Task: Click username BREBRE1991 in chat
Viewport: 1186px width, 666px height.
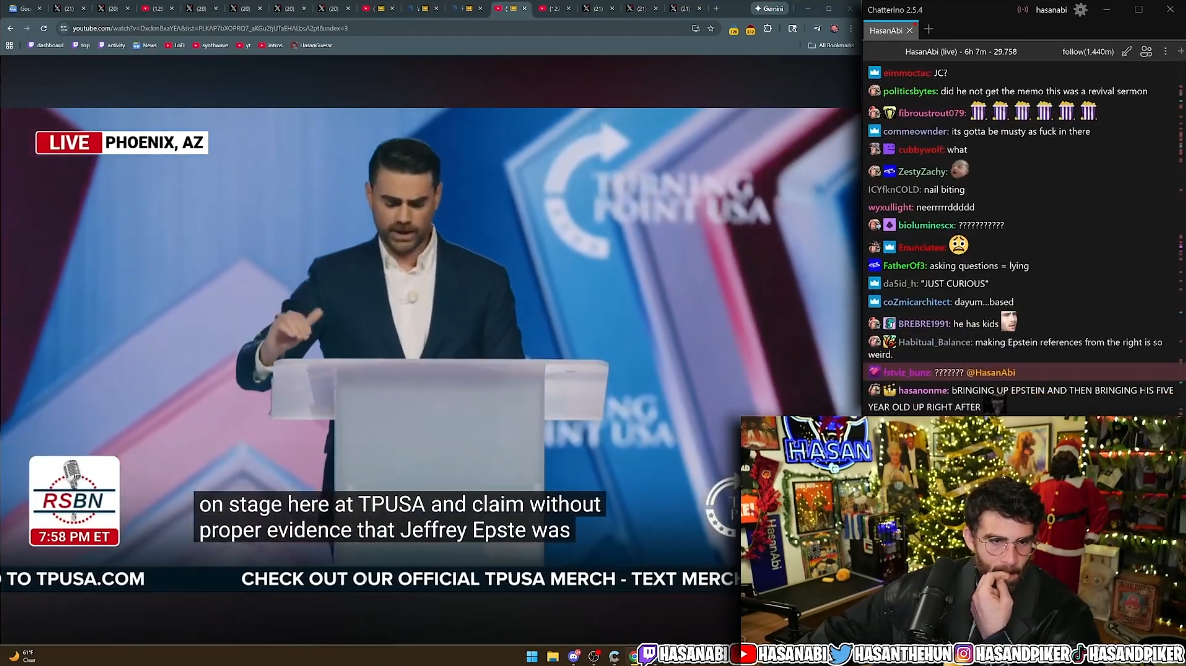Action: tap(924, 324)
